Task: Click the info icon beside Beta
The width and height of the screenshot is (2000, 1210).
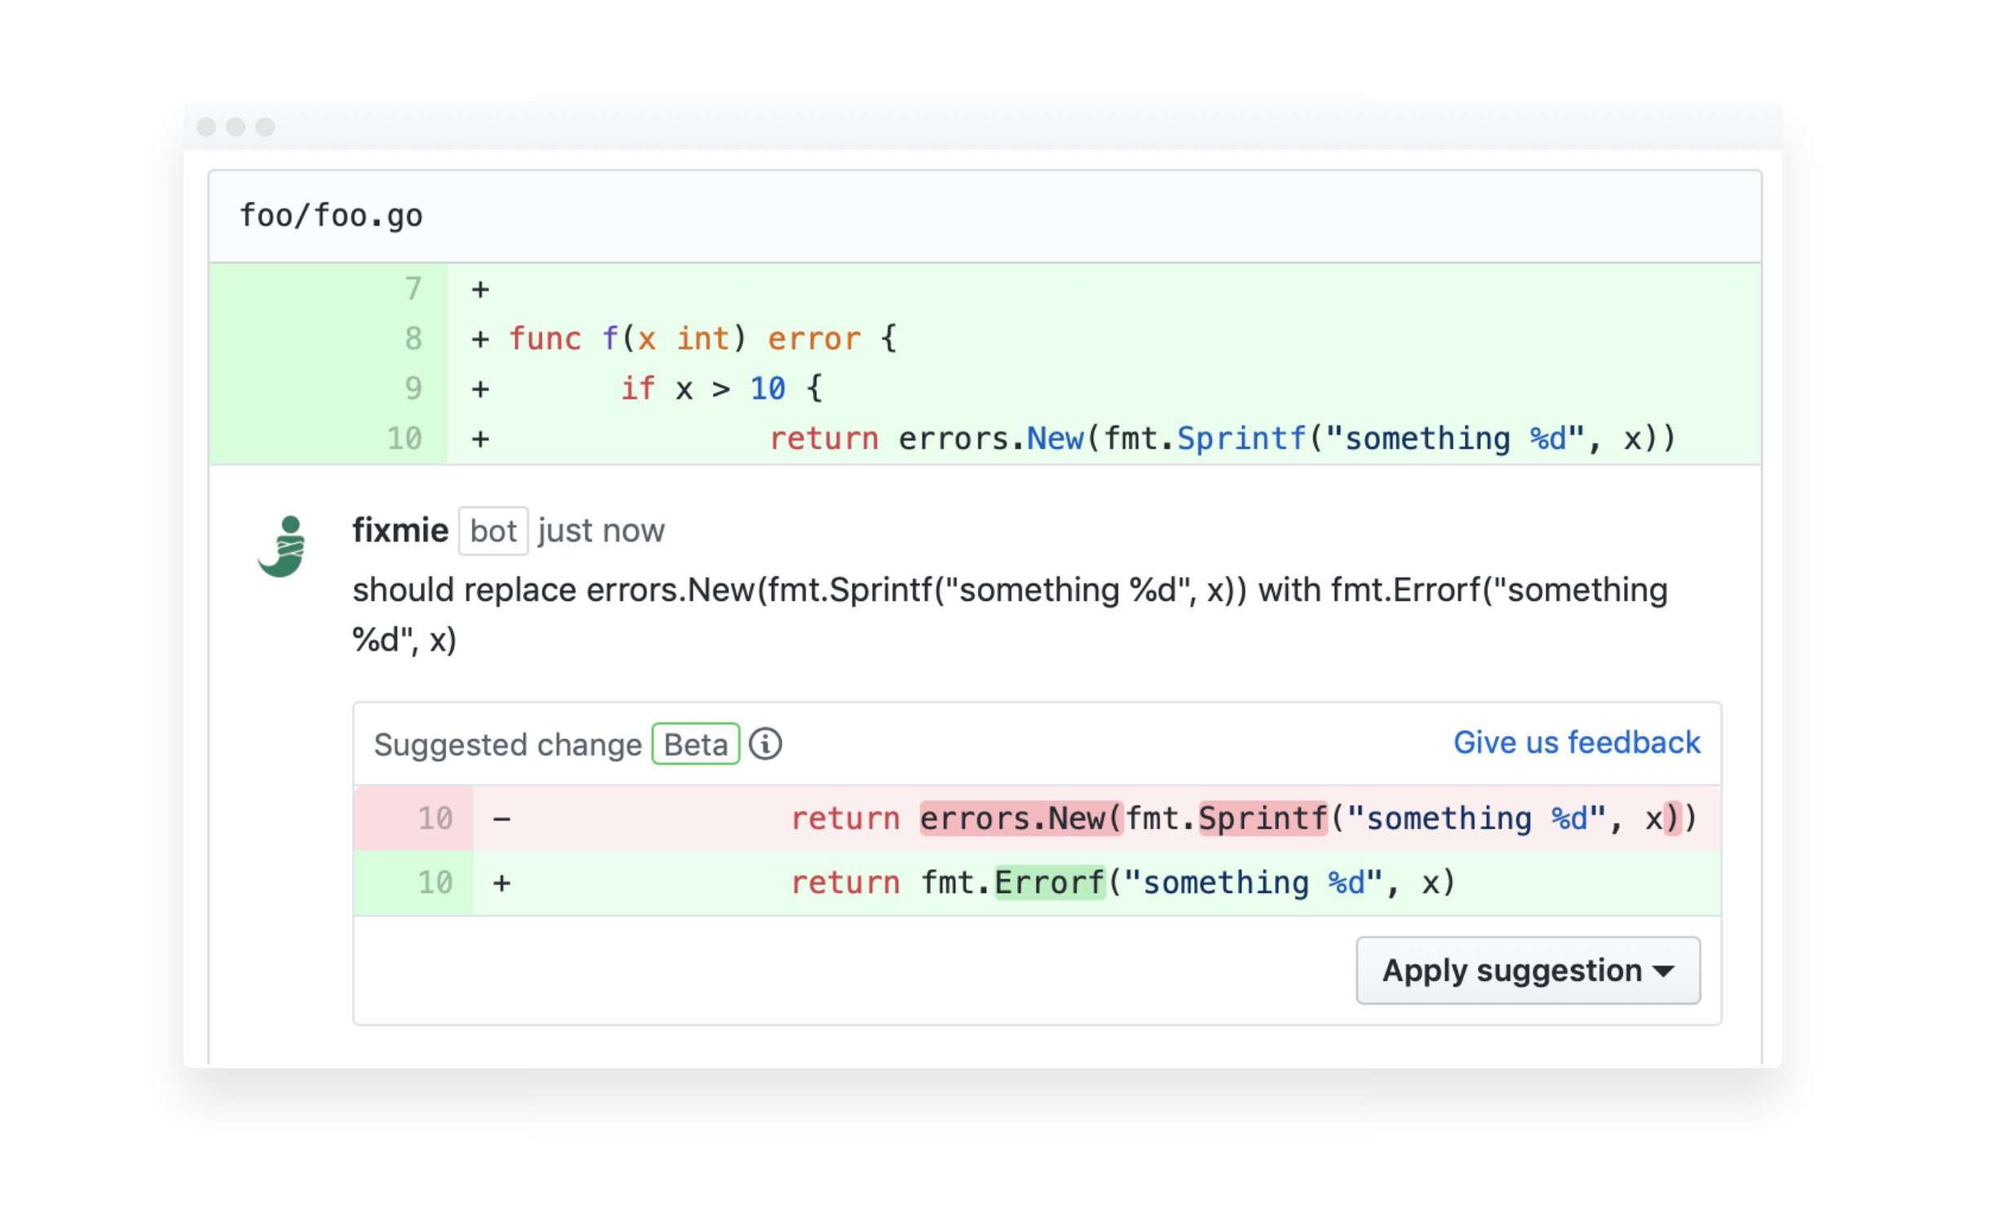Action: tap(766, 744)
